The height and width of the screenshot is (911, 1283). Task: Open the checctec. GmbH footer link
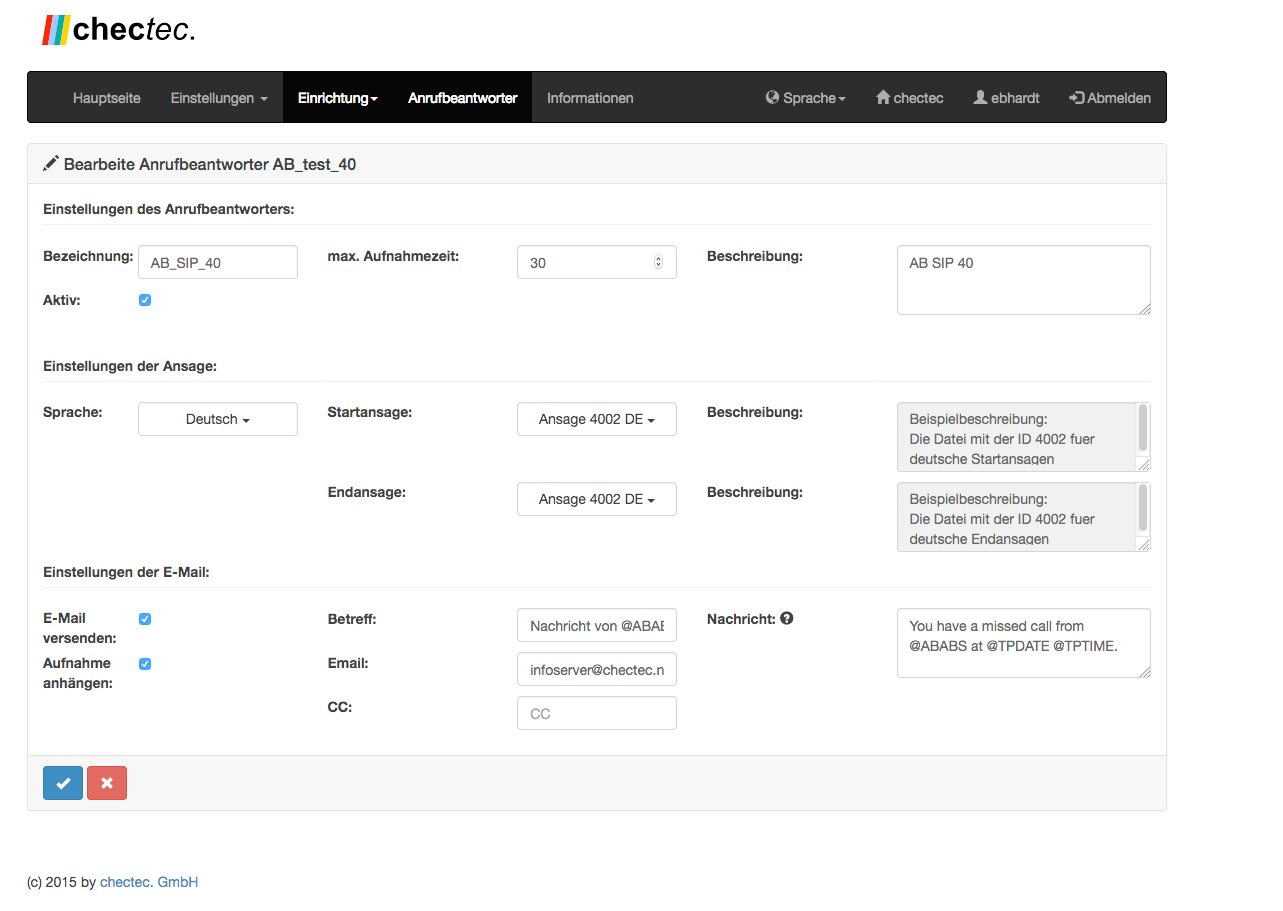(x=149, y=882)
